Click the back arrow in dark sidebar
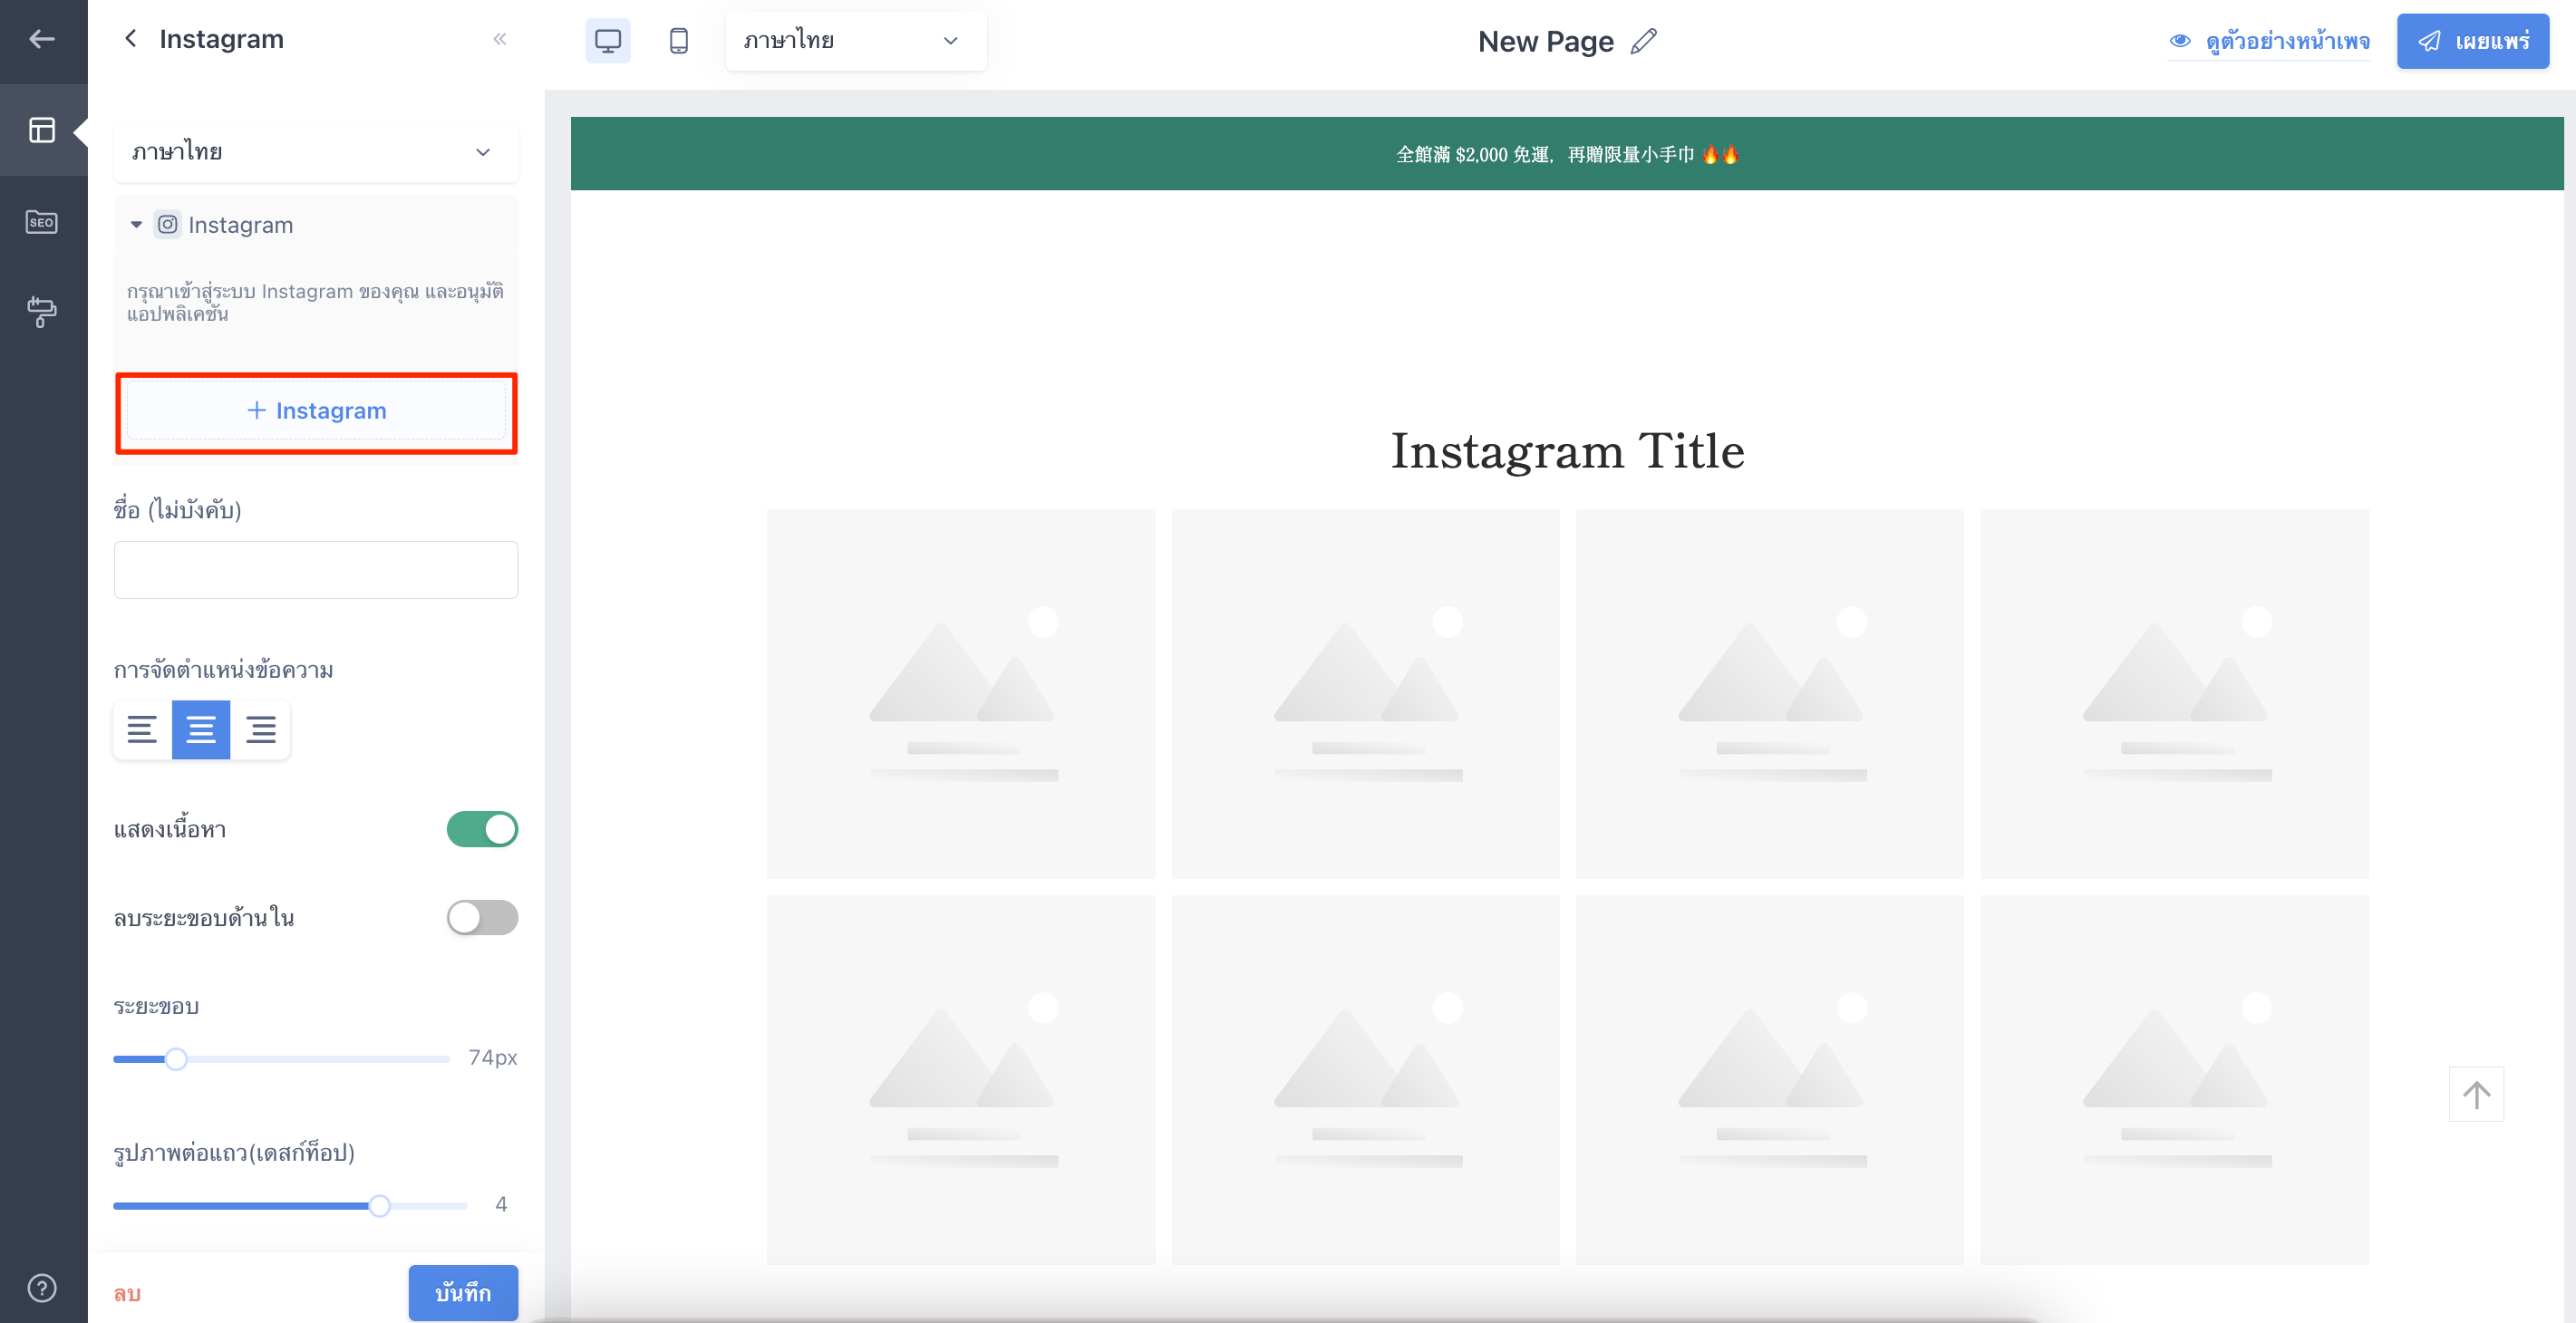The image size is (2576, 1323). (42, 39)
